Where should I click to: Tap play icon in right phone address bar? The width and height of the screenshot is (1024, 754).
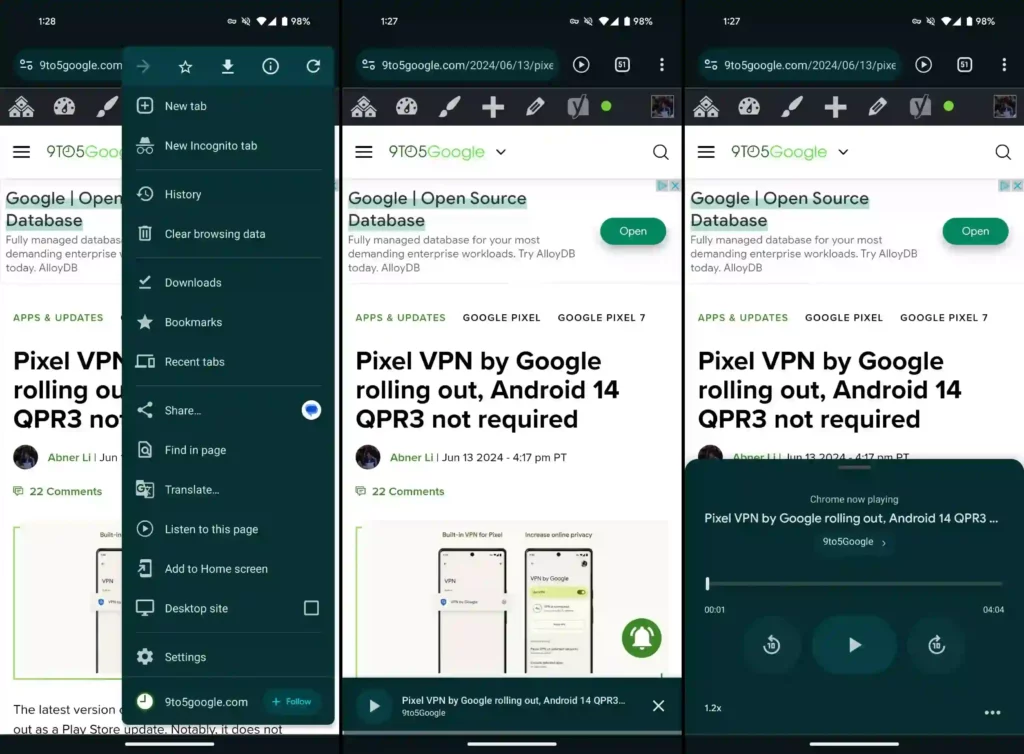pos(923,65)
